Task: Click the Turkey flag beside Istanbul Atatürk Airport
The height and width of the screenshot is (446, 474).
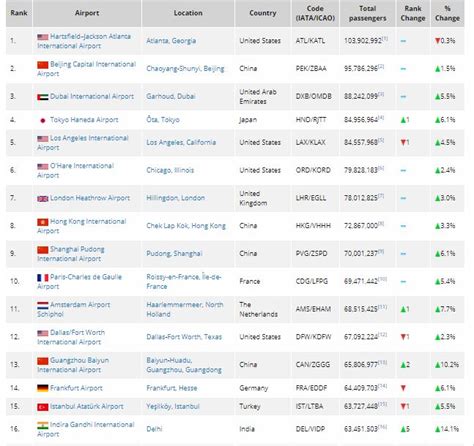Action: (43, 407)
